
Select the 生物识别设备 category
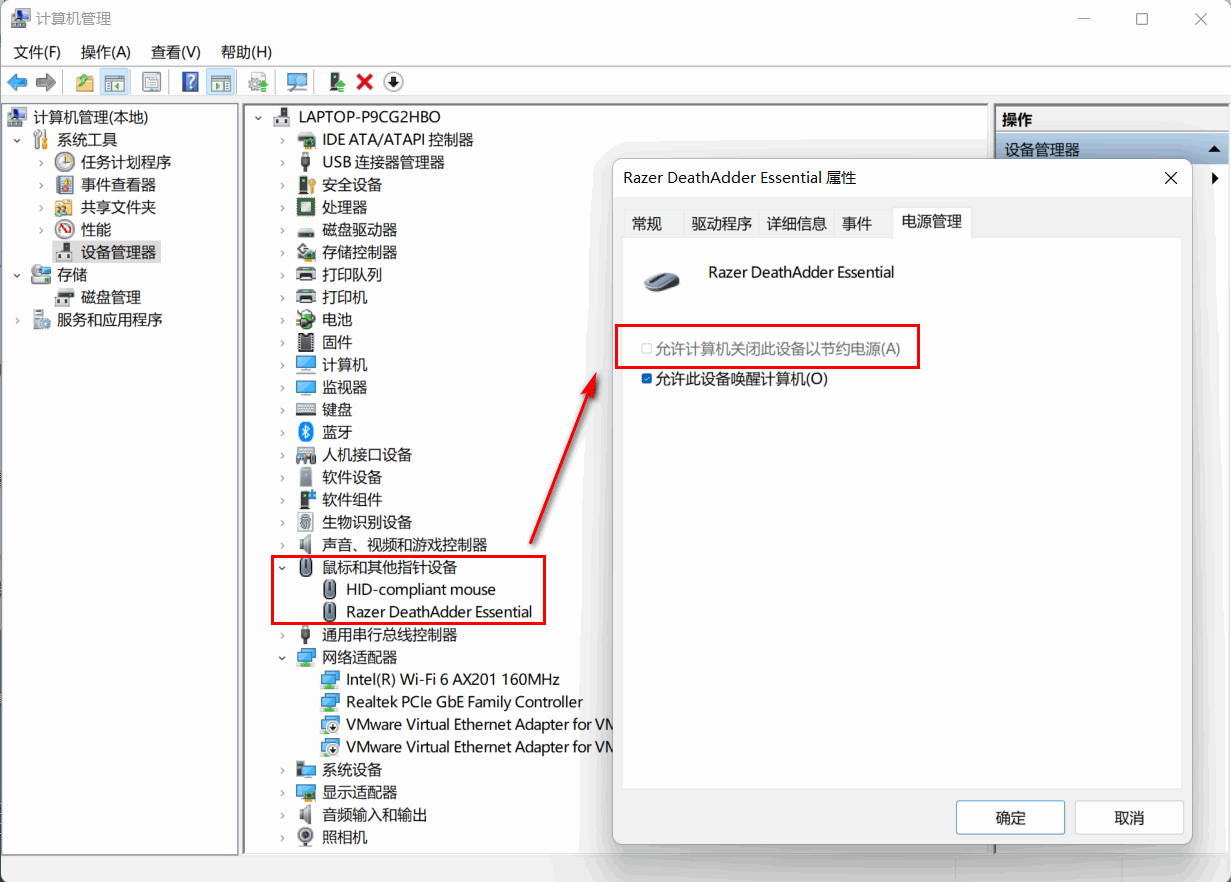(x=367, y=522)
